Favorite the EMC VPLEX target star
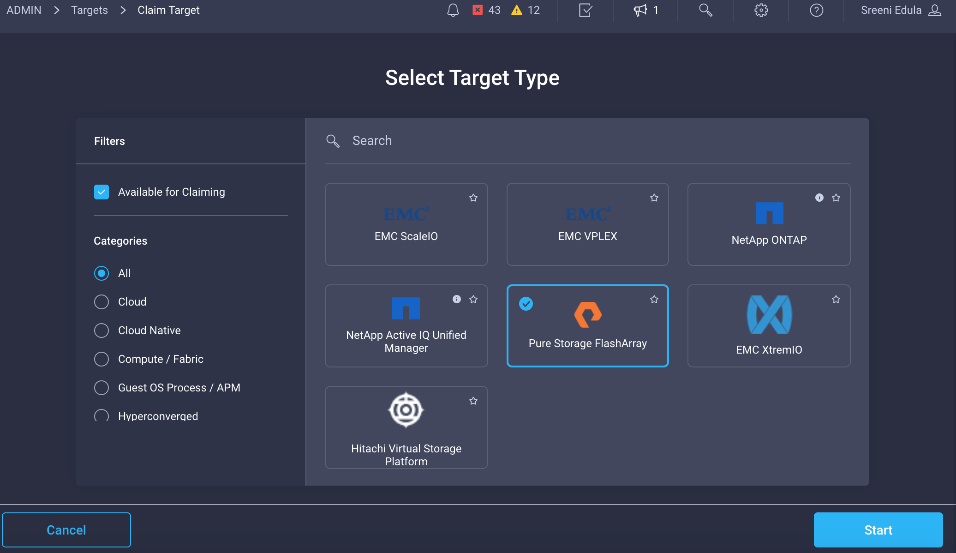The image size is (956, 553). [654, 198]
